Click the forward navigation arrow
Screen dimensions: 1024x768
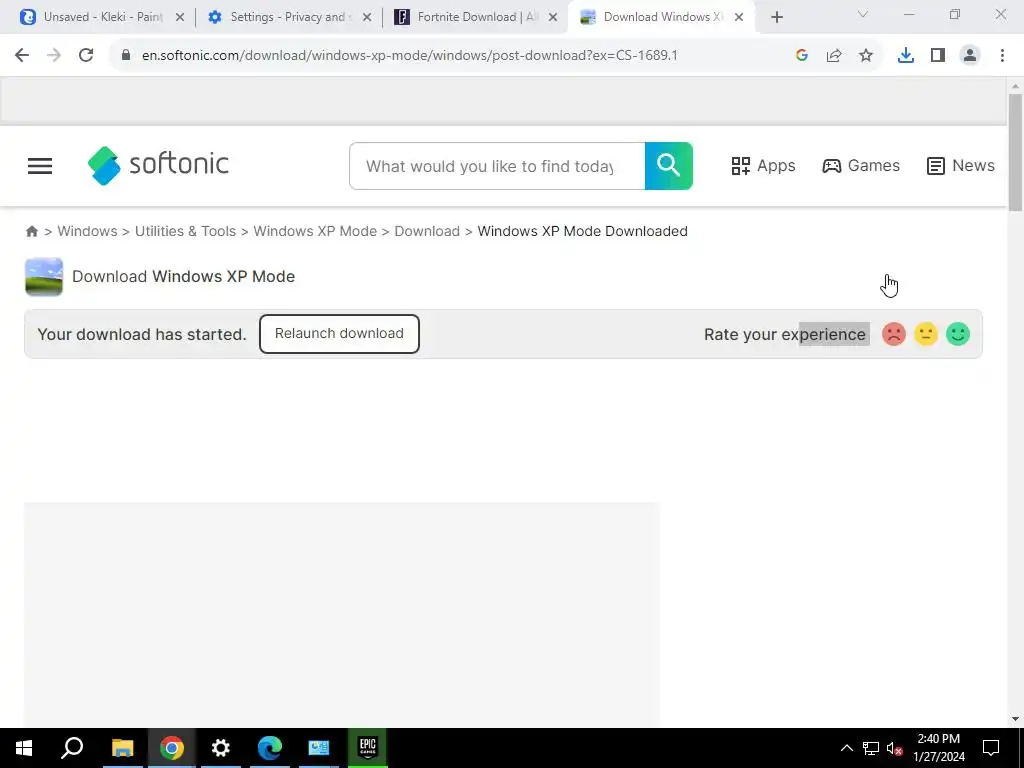tap(54, 56)
